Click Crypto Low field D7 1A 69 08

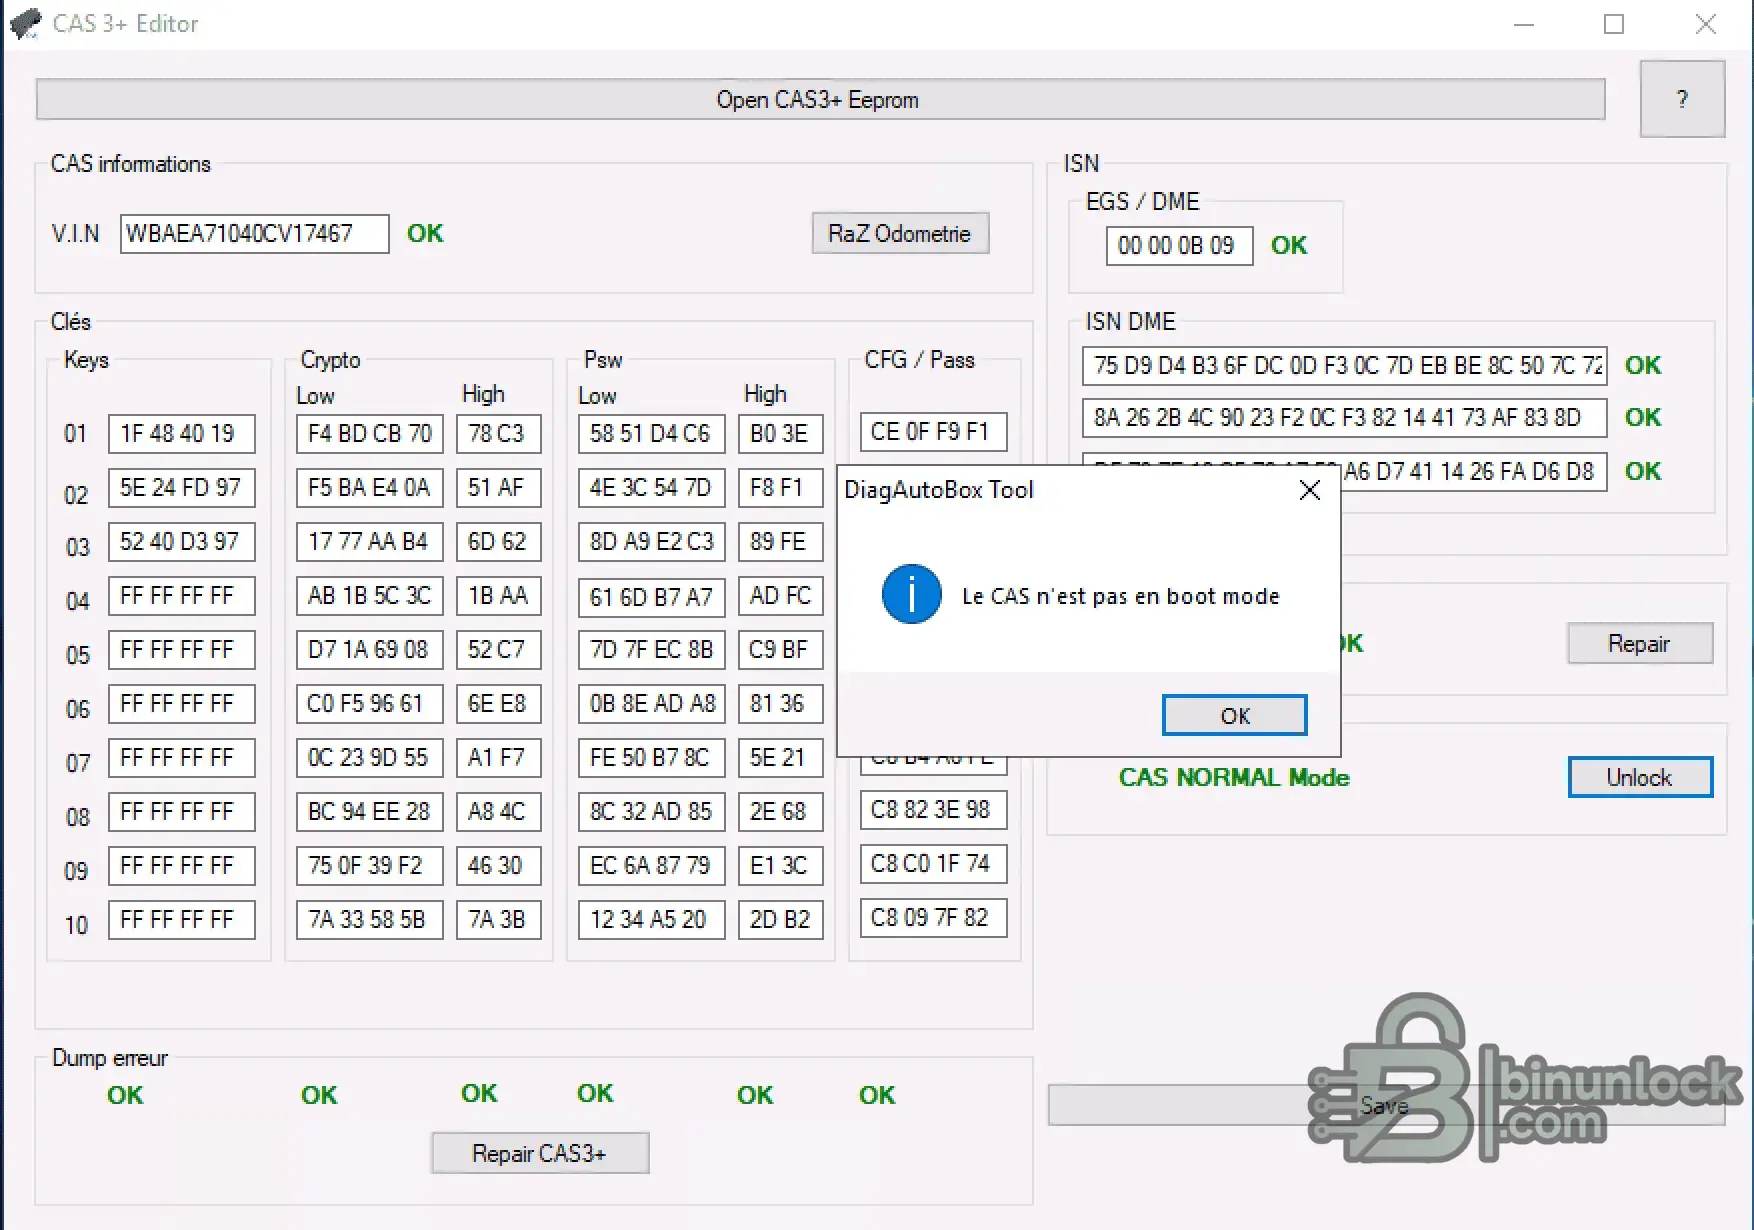[369, 650]
